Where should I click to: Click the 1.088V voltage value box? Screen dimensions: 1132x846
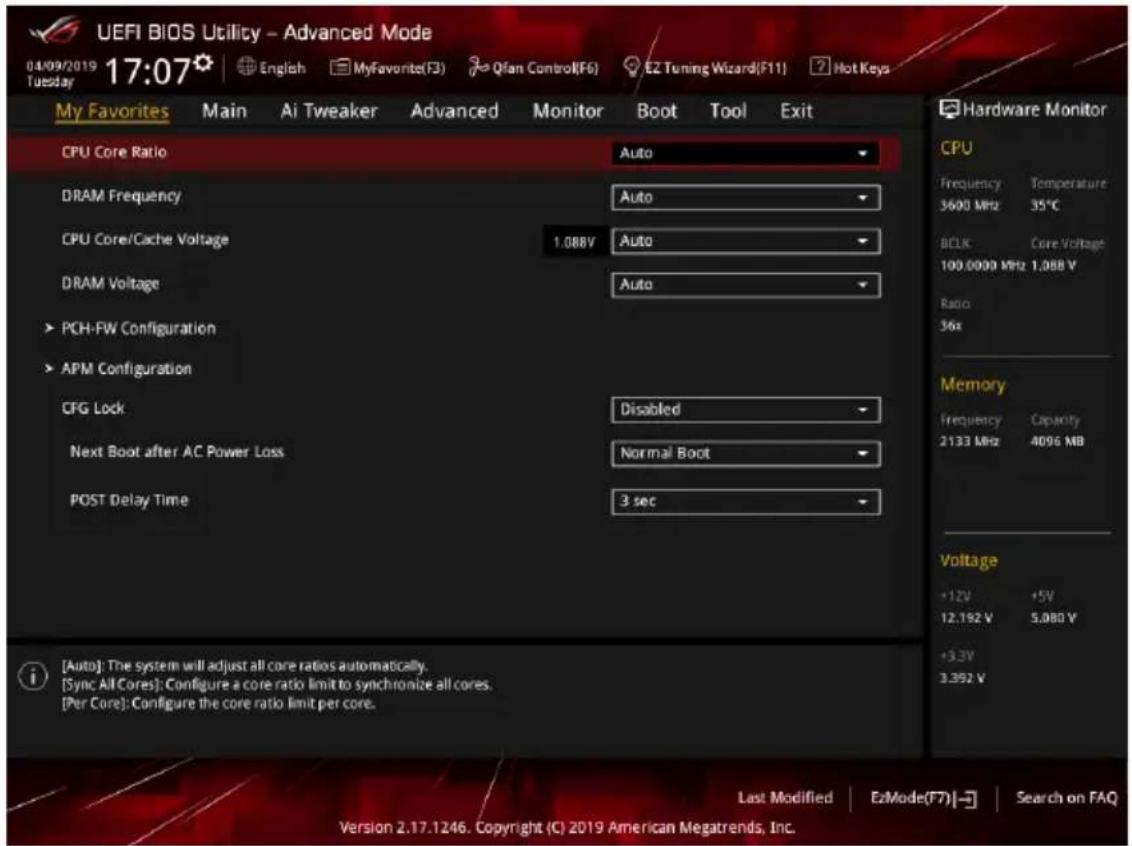coord(574,243)
